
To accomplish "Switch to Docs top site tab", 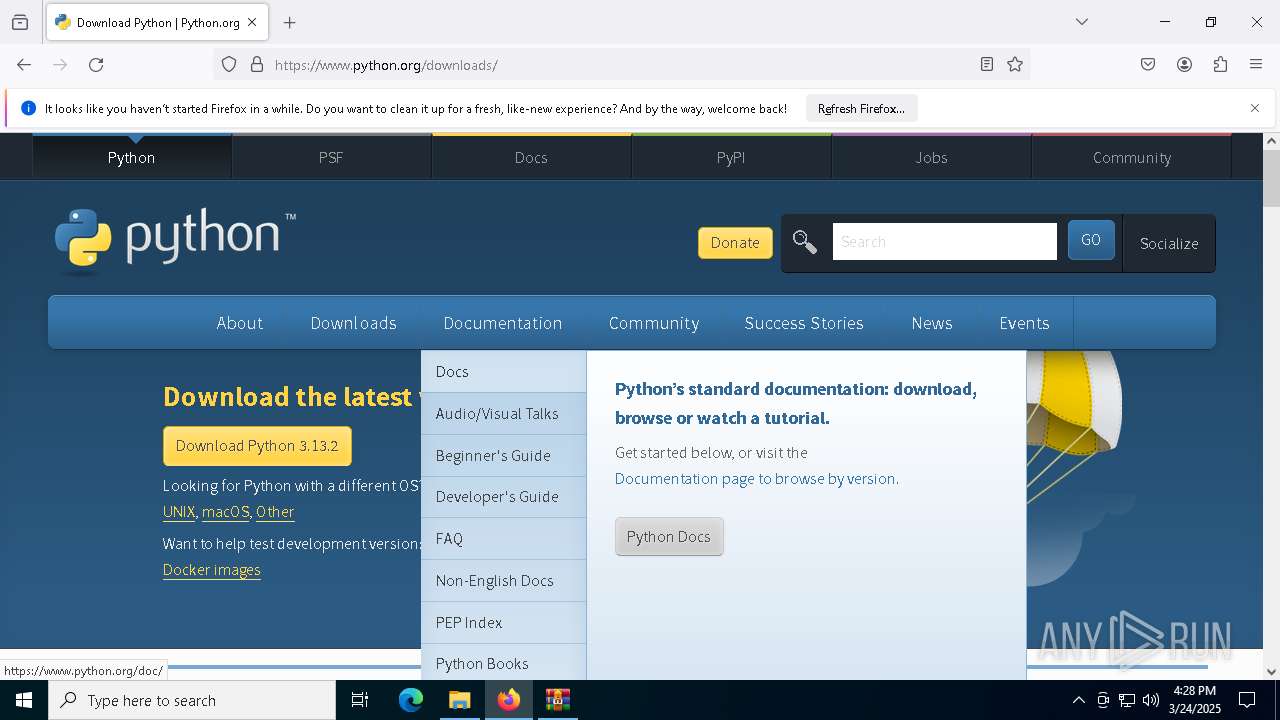I will (x=531, y=157).
